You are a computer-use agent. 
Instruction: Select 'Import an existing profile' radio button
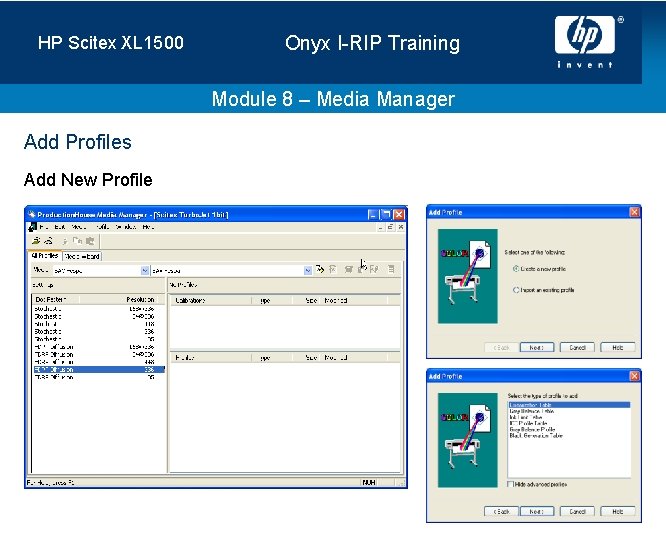click(516, 290)
